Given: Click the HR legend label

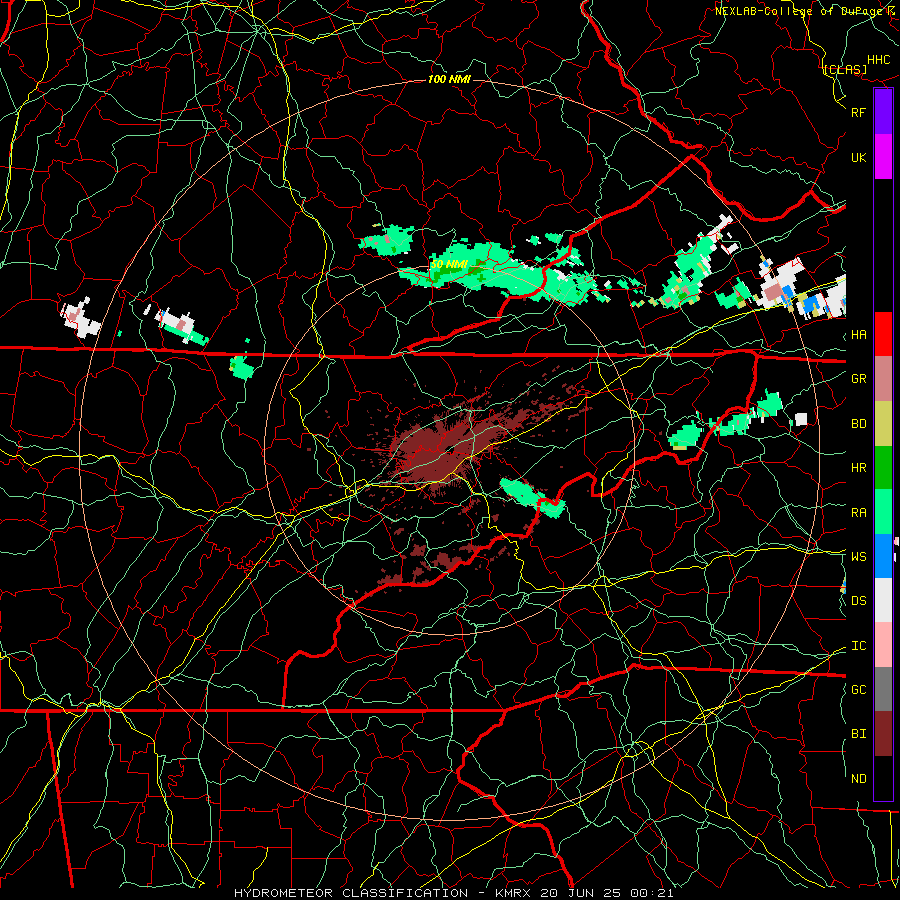Looking at the screenshot, I should coord(858,468).
